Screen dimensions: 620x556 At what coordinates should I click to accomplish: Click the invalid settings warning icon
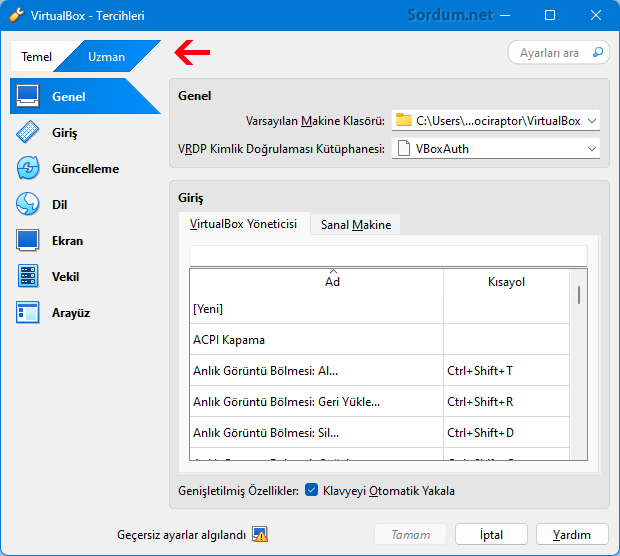click(x=260, y=534)
